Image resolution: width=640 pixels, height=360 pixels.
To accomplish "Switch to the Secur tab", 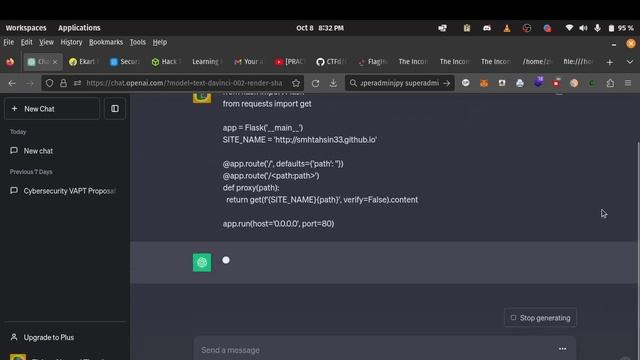I will (x=125, y=62).
